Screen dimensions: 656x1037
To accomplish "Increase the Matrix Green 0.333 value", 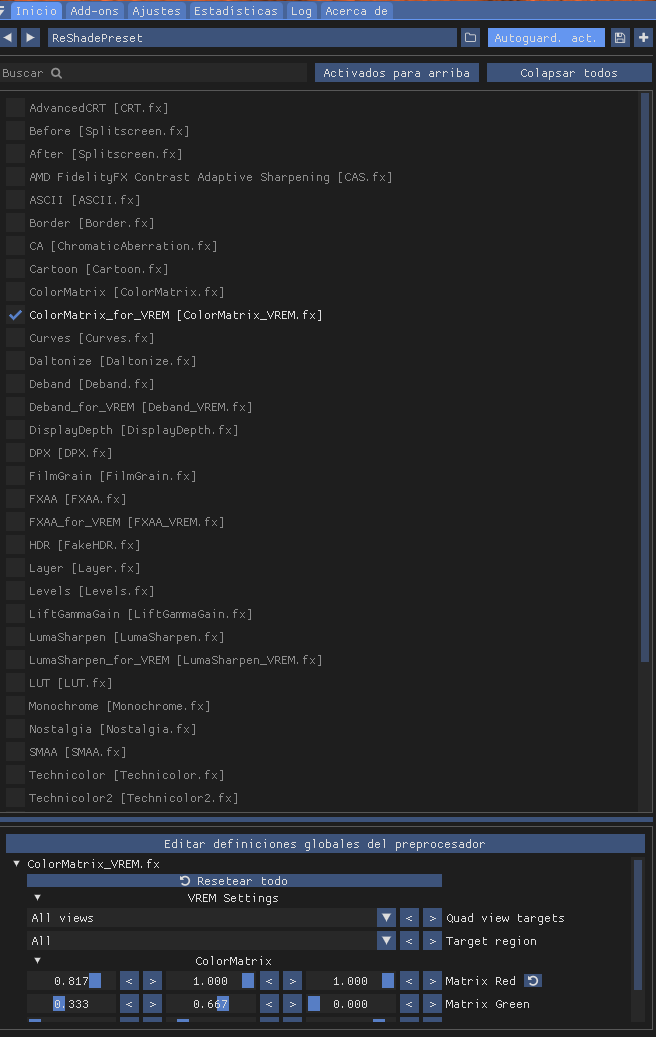I will 152,1004.
